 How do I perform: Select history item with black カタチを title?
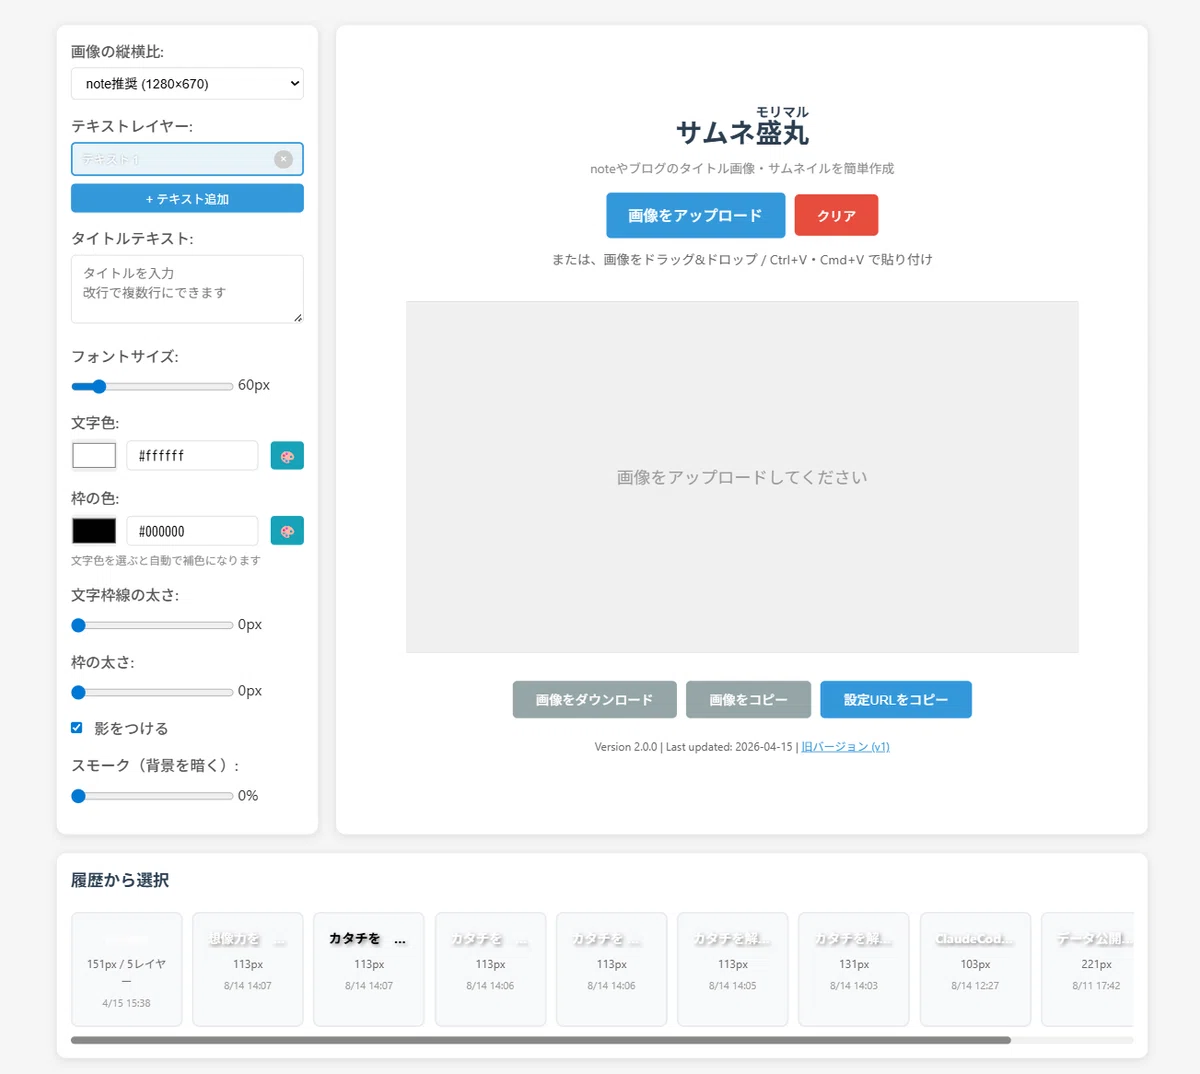pos(369,969)
